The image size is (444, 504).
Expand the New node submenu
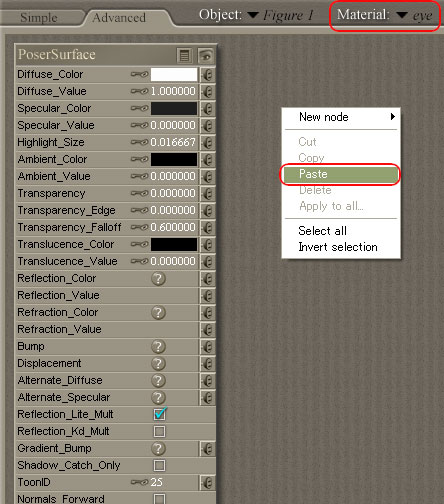pyautogui.click(x=340, y=117)
